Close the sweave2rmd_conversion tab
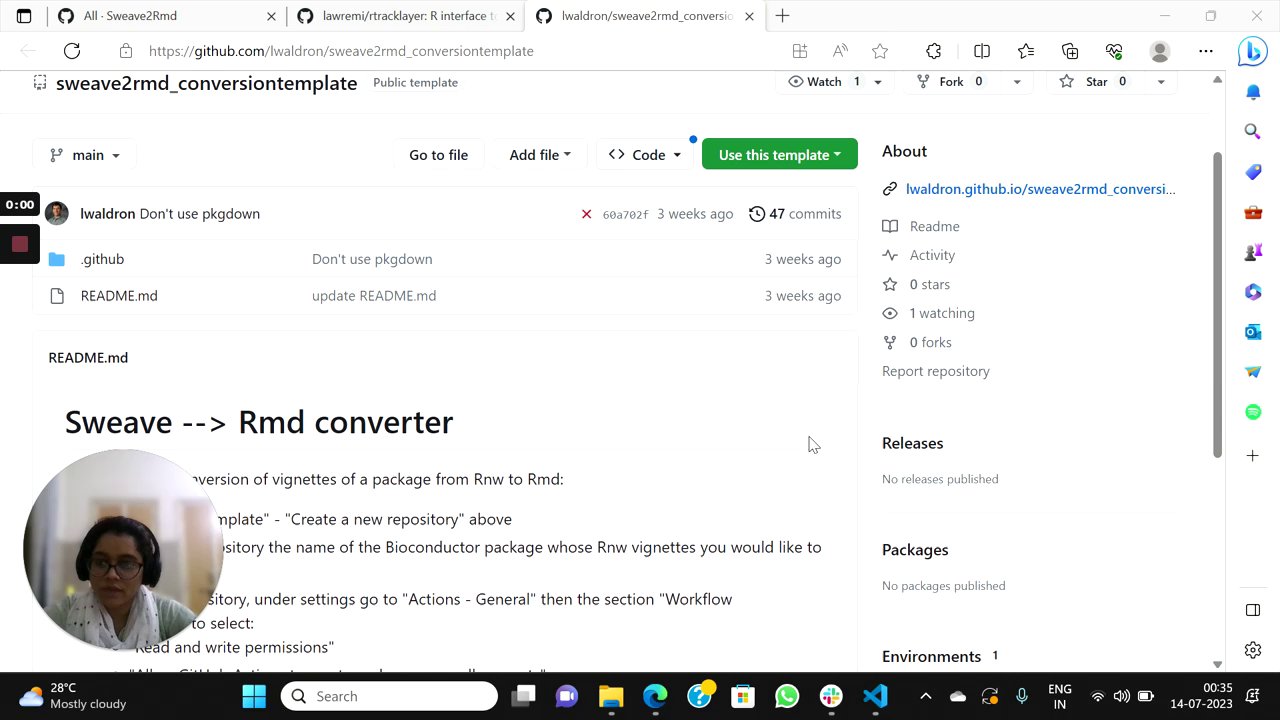This screenshot has height=720, width=1280. click(x=749, y=16)
